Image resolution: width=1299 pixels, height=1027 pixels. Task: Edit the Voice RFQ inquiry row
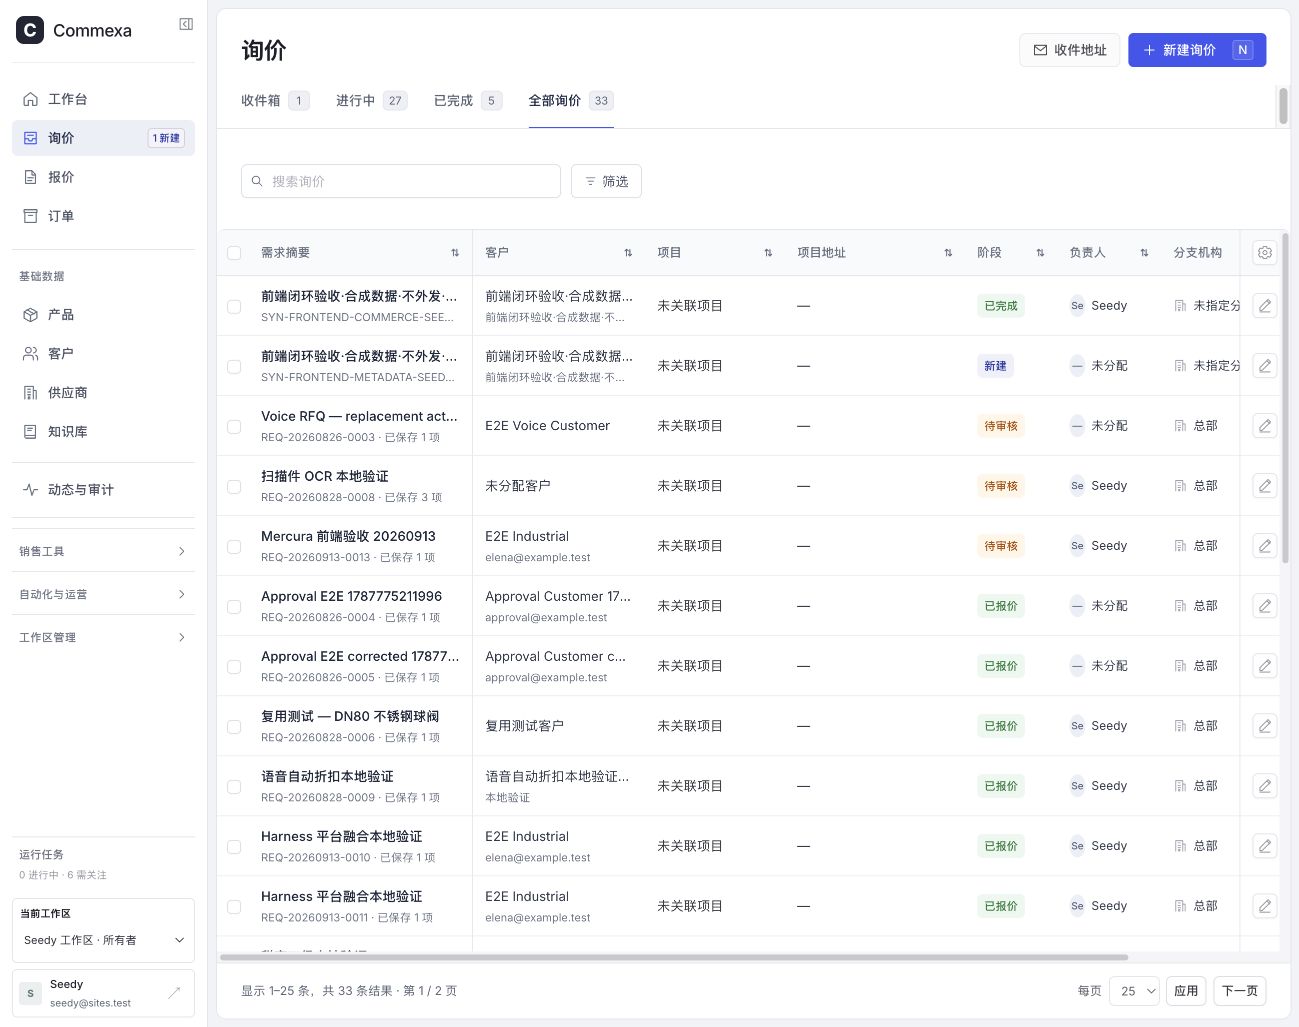pyautogui.click(x=1265, y=426)
